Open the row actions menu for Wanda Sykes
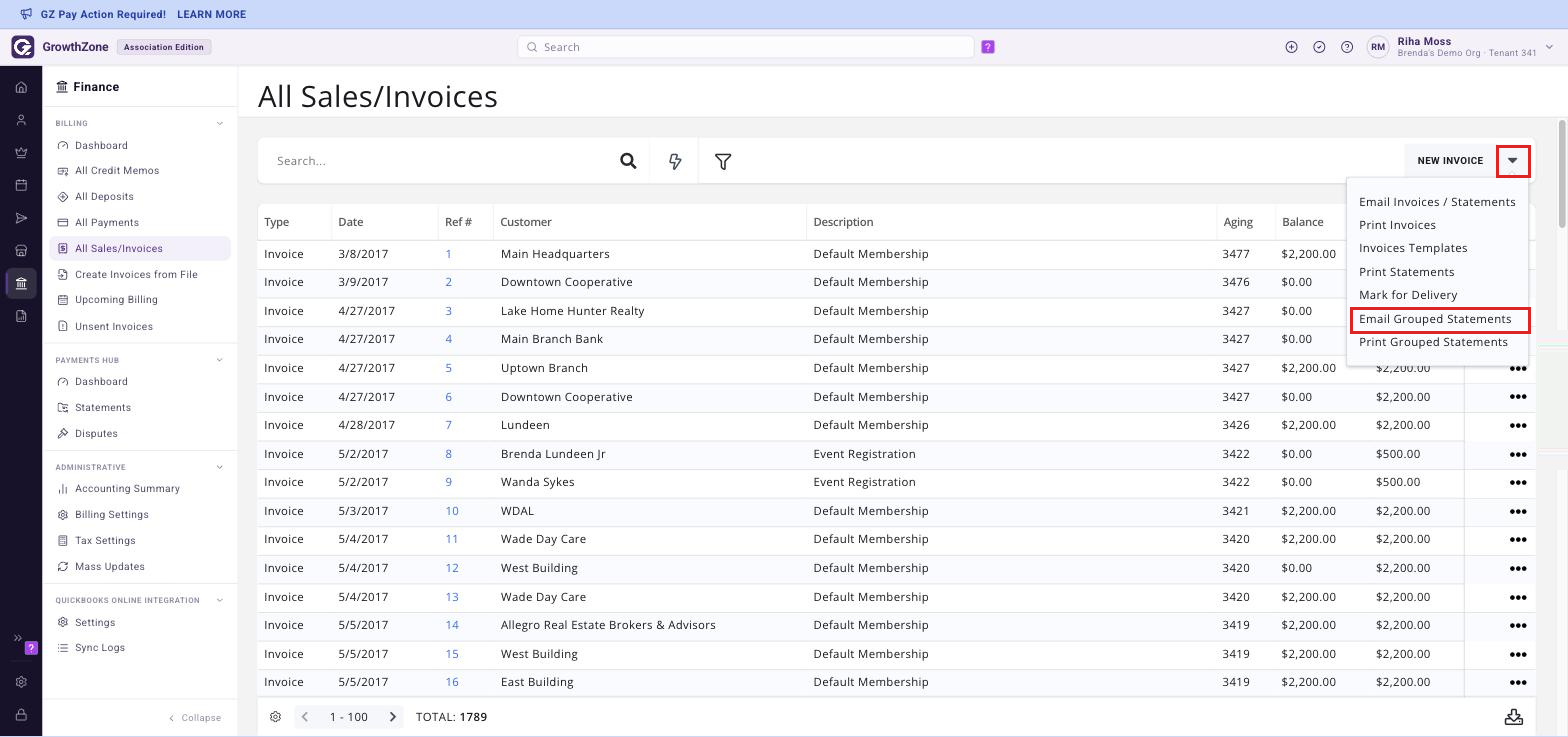This screenshot has height=737, width=1568. [x=1517, y=482]
